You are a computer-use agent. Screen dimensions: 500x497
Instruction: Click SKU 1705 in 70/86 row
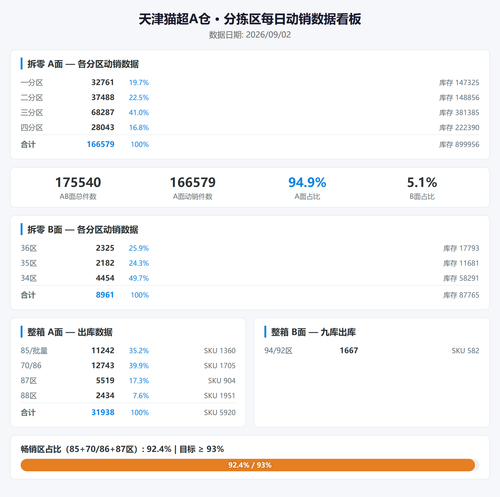(220, 365)
